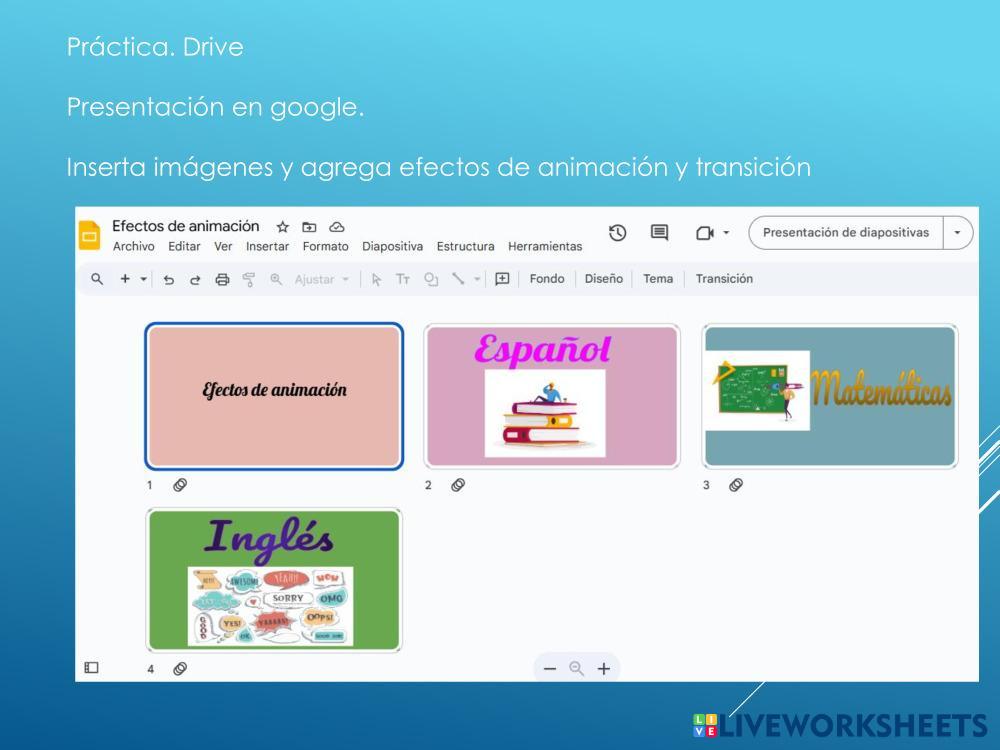
Task: Click the zoom in plus button
Action: [604, 669]
